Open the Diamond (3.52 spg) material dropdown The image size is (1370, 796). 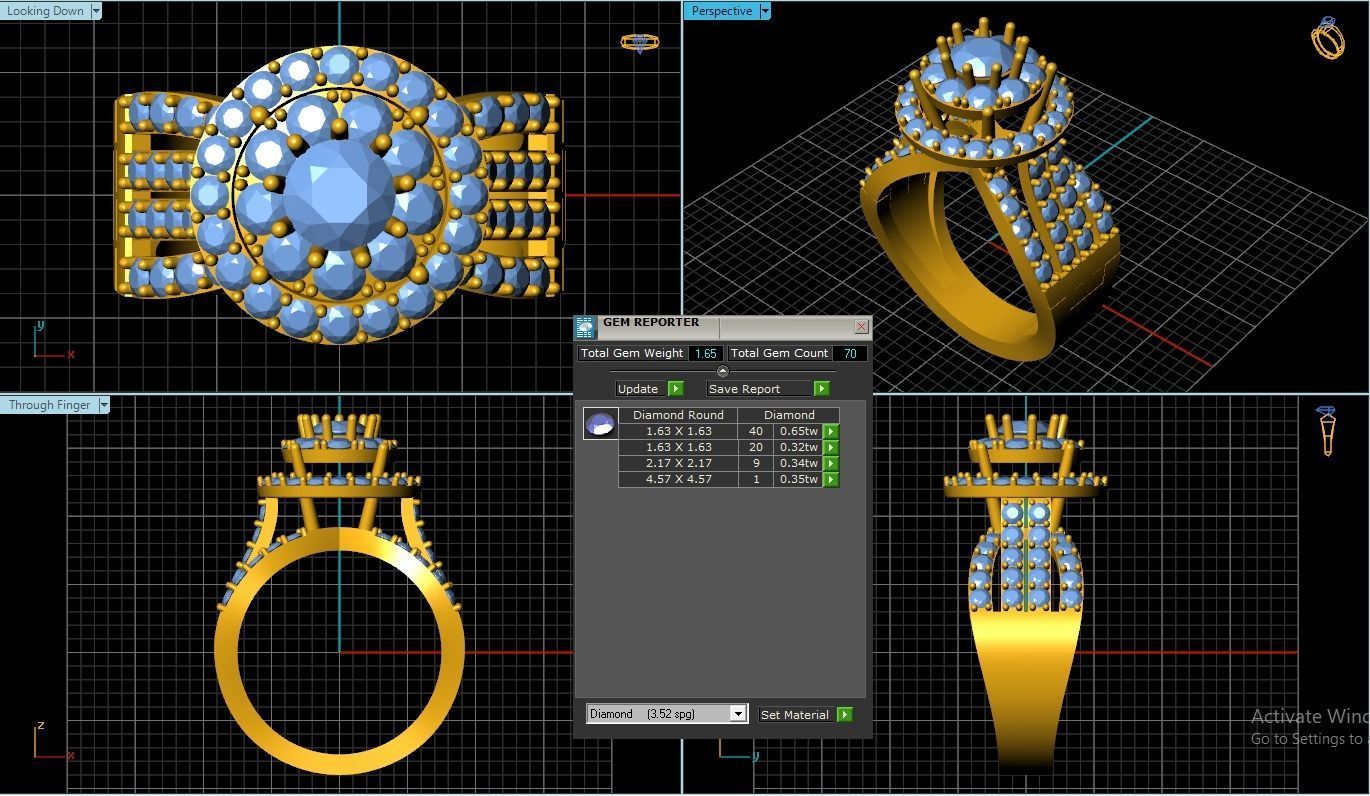737,714
